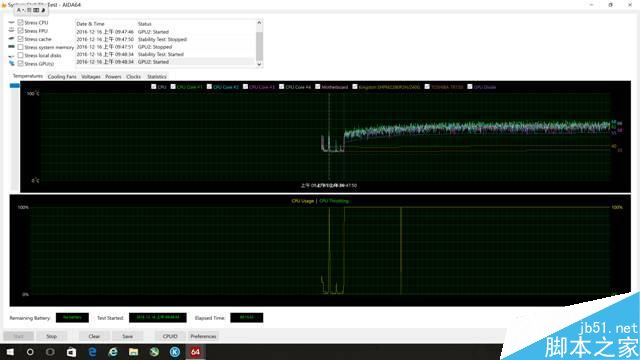Select log row 'GPU2: Stopped'

(165, 47)
